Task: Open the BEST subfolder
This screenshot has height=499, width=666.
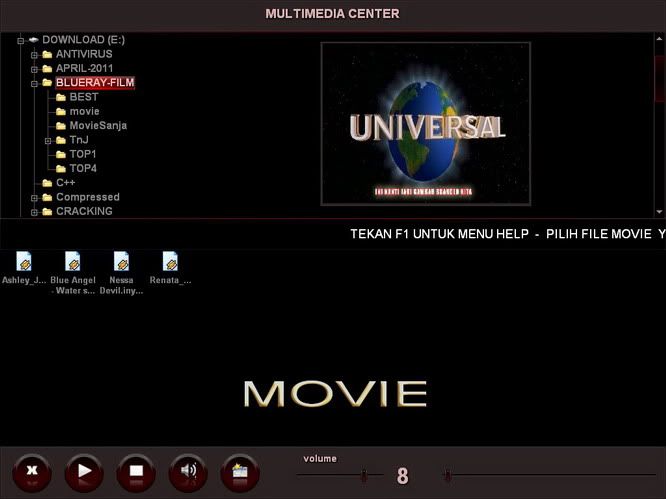Action: pyautogui.click(x=84, y=97)
